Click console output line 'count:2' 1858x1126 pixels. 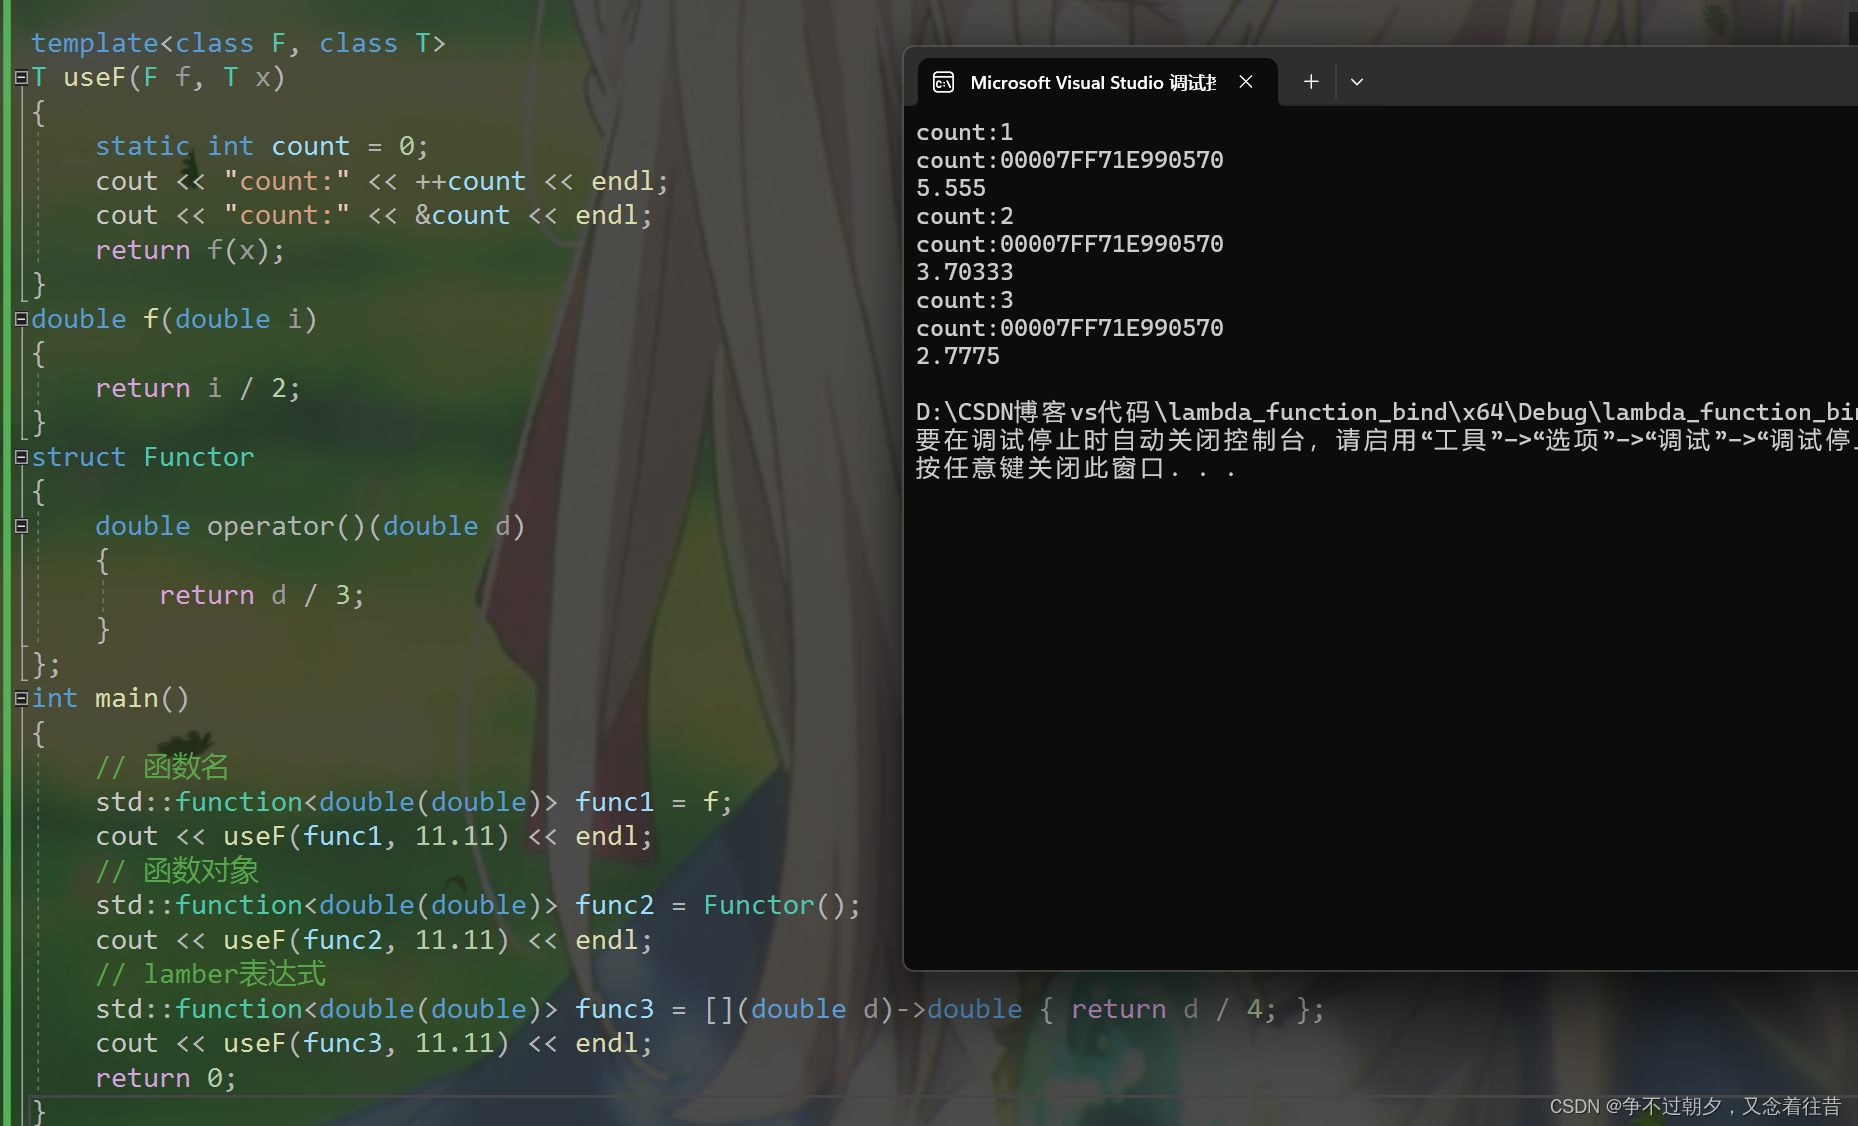click(x=965, y=216)
